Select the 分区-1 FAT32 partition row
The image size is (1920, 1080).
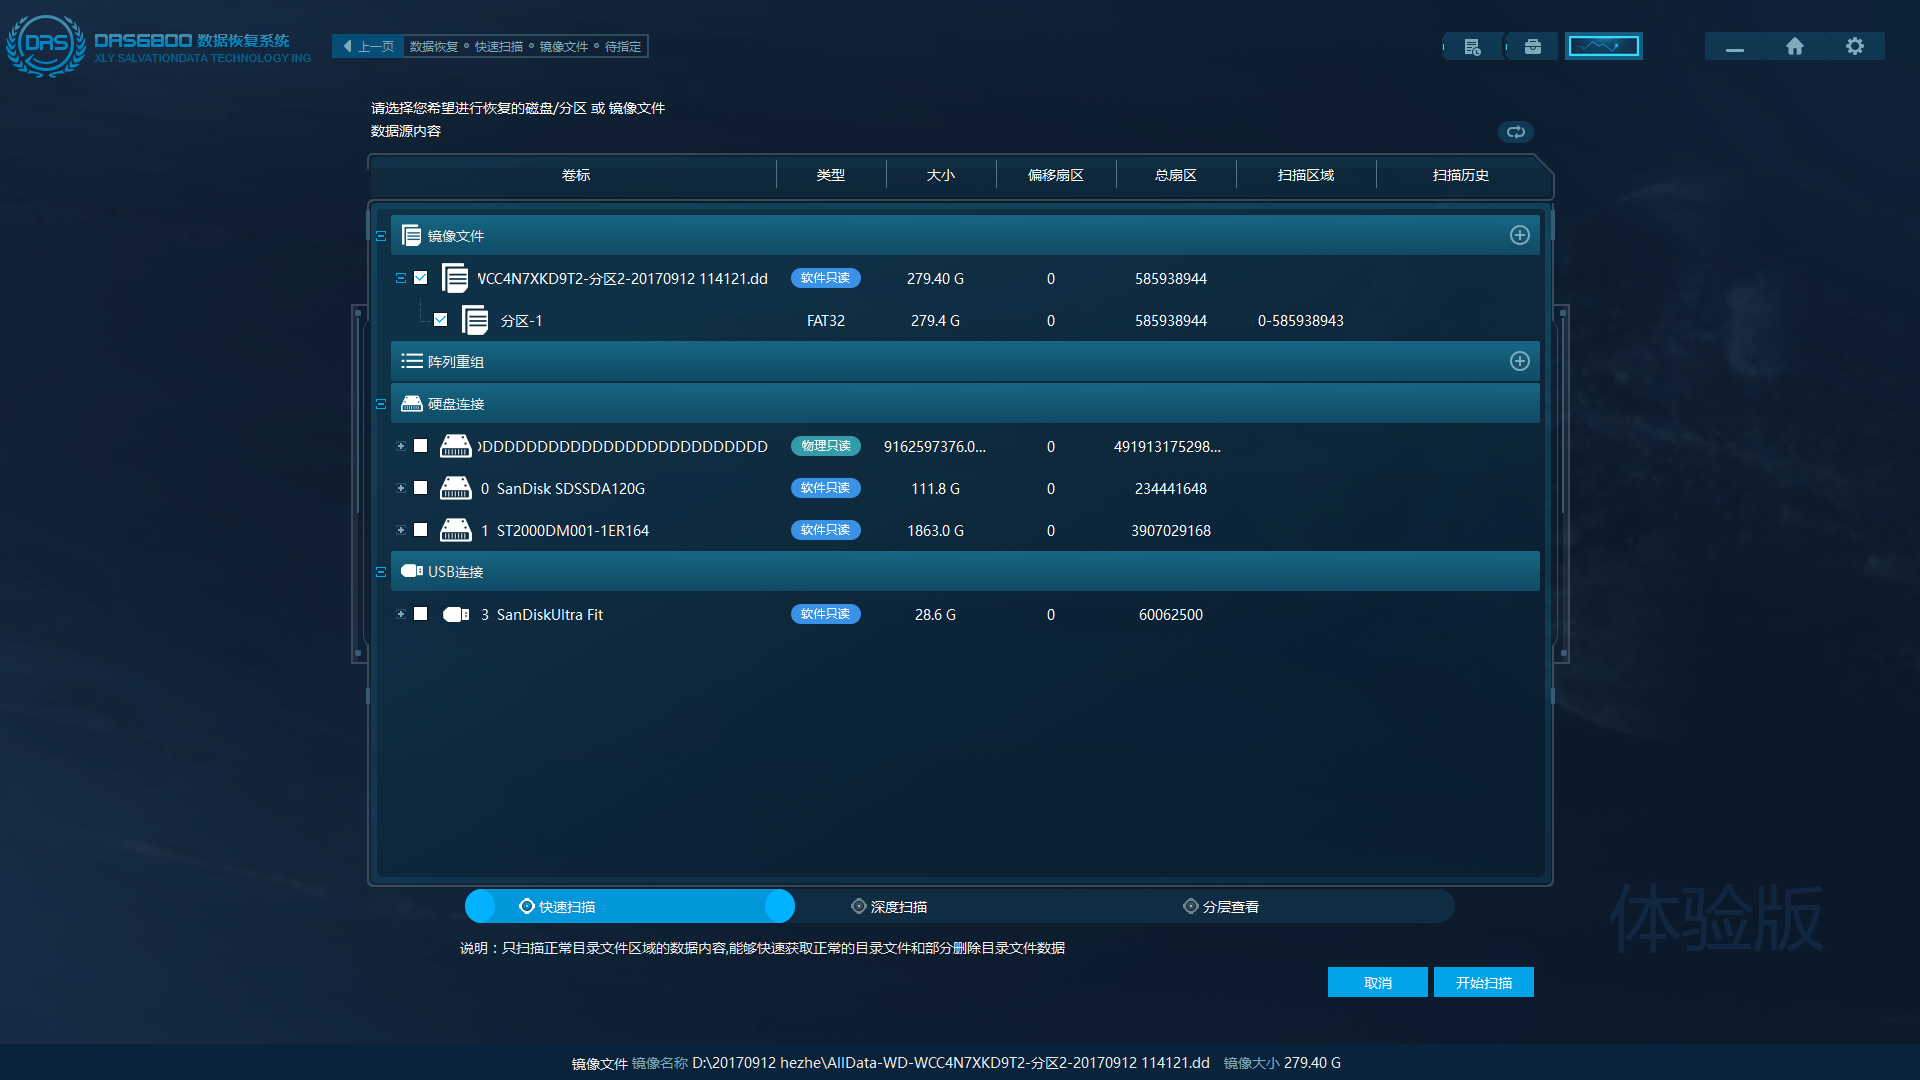coord(520,321)
